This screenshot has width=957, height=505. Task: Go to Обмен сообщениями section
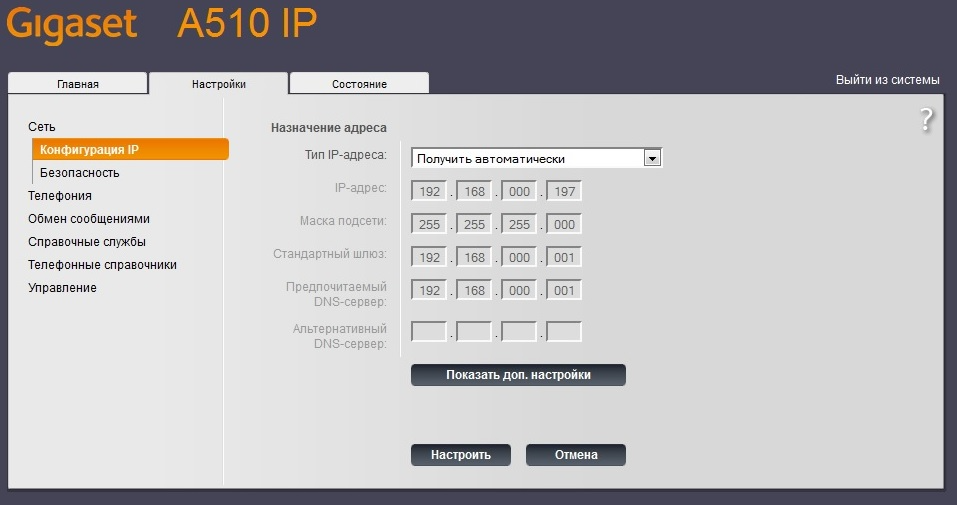88,219
